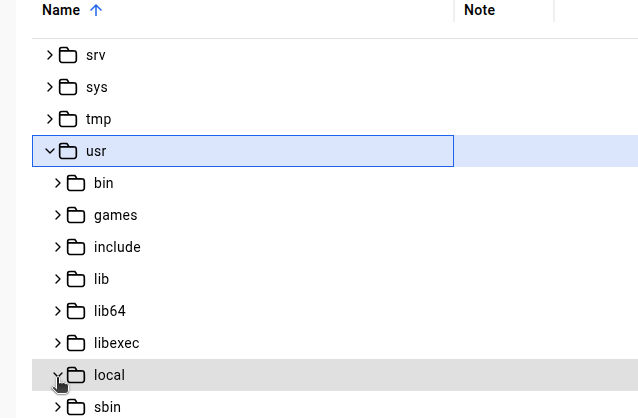Click the srv folder icon
The width and height of the screenshot is (638, 418).
point(68,55)
